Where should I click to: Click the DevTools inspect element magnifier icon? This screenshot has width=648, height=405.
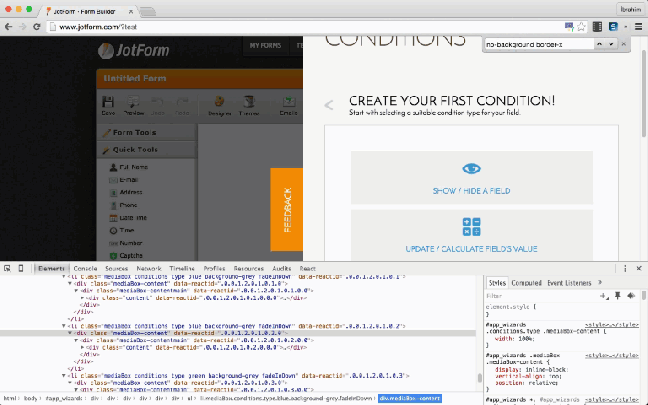coord(9,269)
